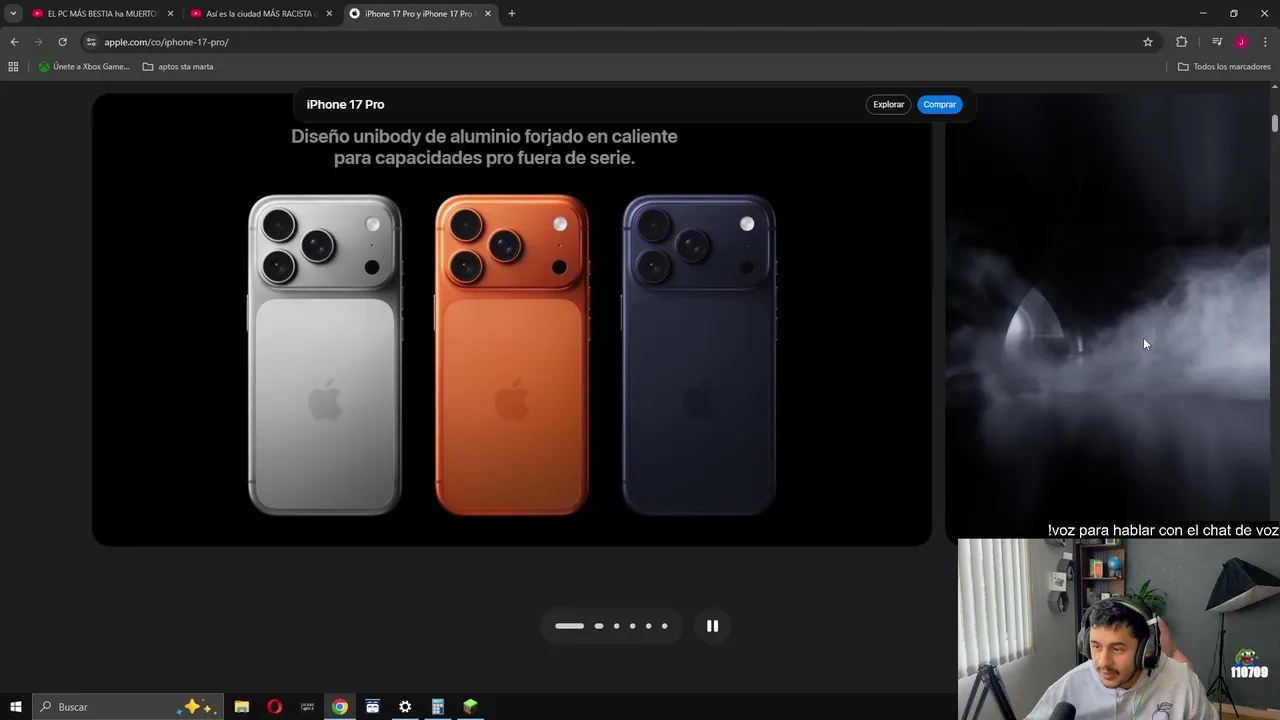Image resolution: width=1280 pixels, height=720 pixels.
Task: Click the deep blue iPhone 17 Pro image
Action: click(698, 355)
